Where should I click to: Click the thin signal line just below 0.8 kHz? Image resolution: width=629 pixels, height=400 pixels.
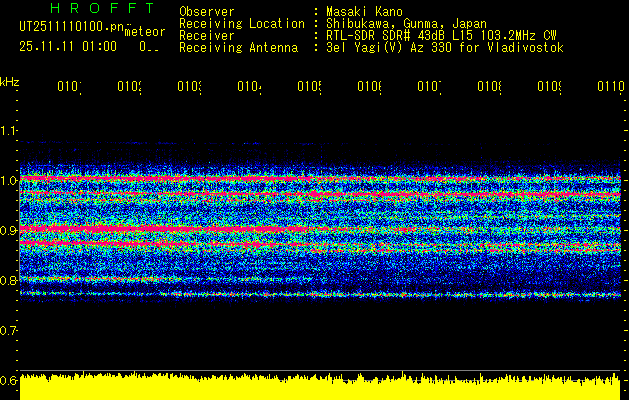click(320, 294)
